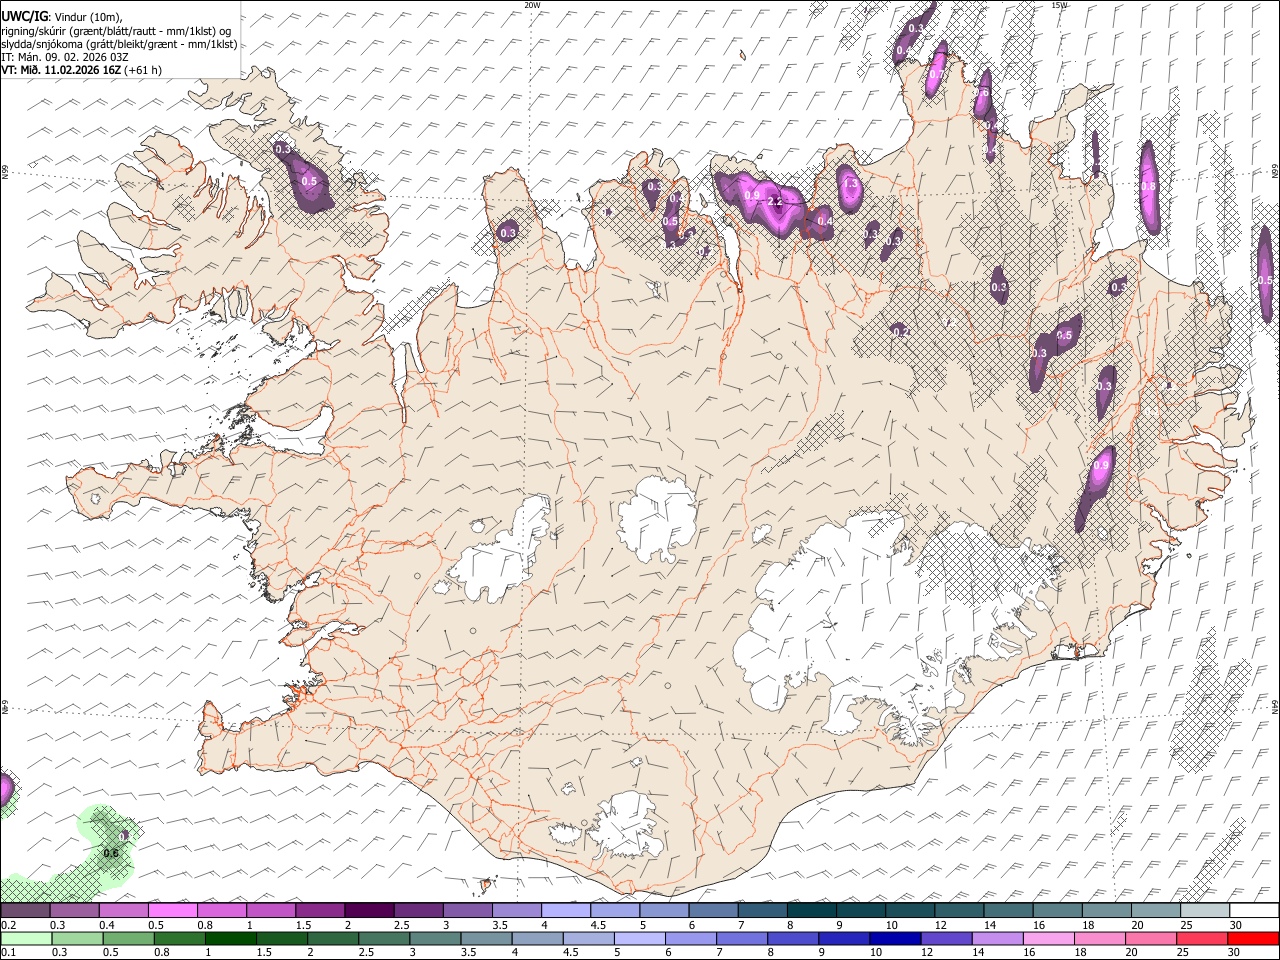Viewport: 1280px width, 960px height.
Task: Click the upper legend swatch labeled 0.5
Action: (172, 911)
